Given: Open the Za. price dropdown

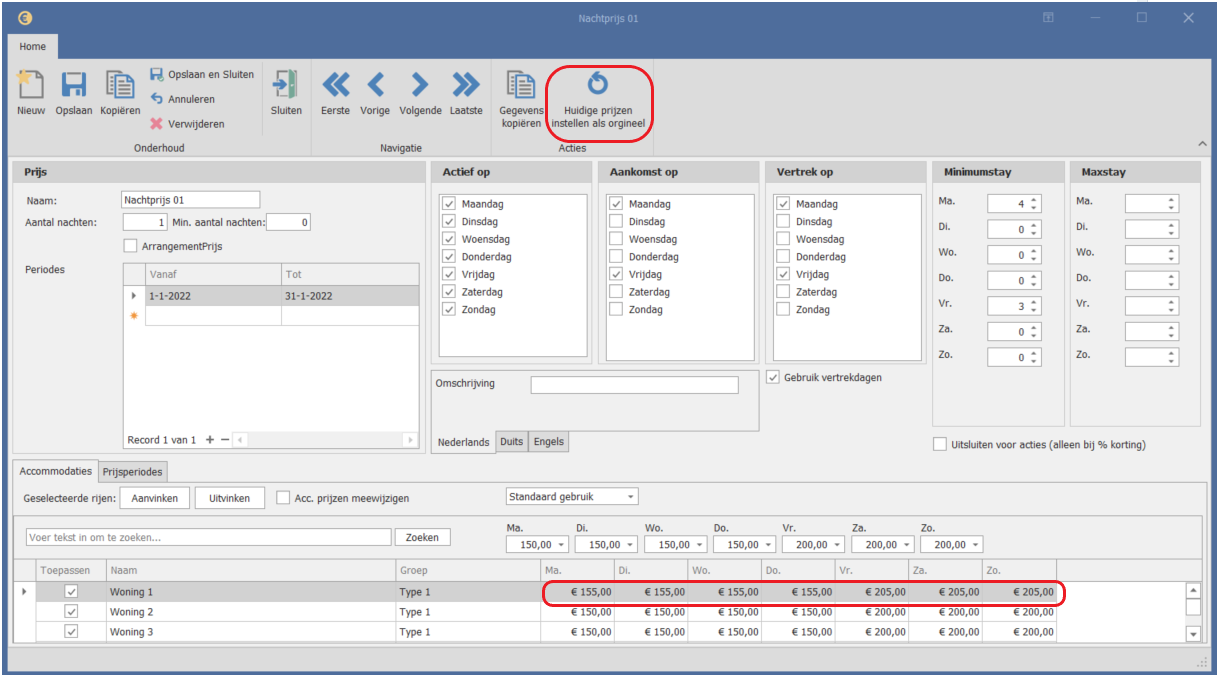Looking at the screenshot, I should pyautogui.click(x=906, y=545).
